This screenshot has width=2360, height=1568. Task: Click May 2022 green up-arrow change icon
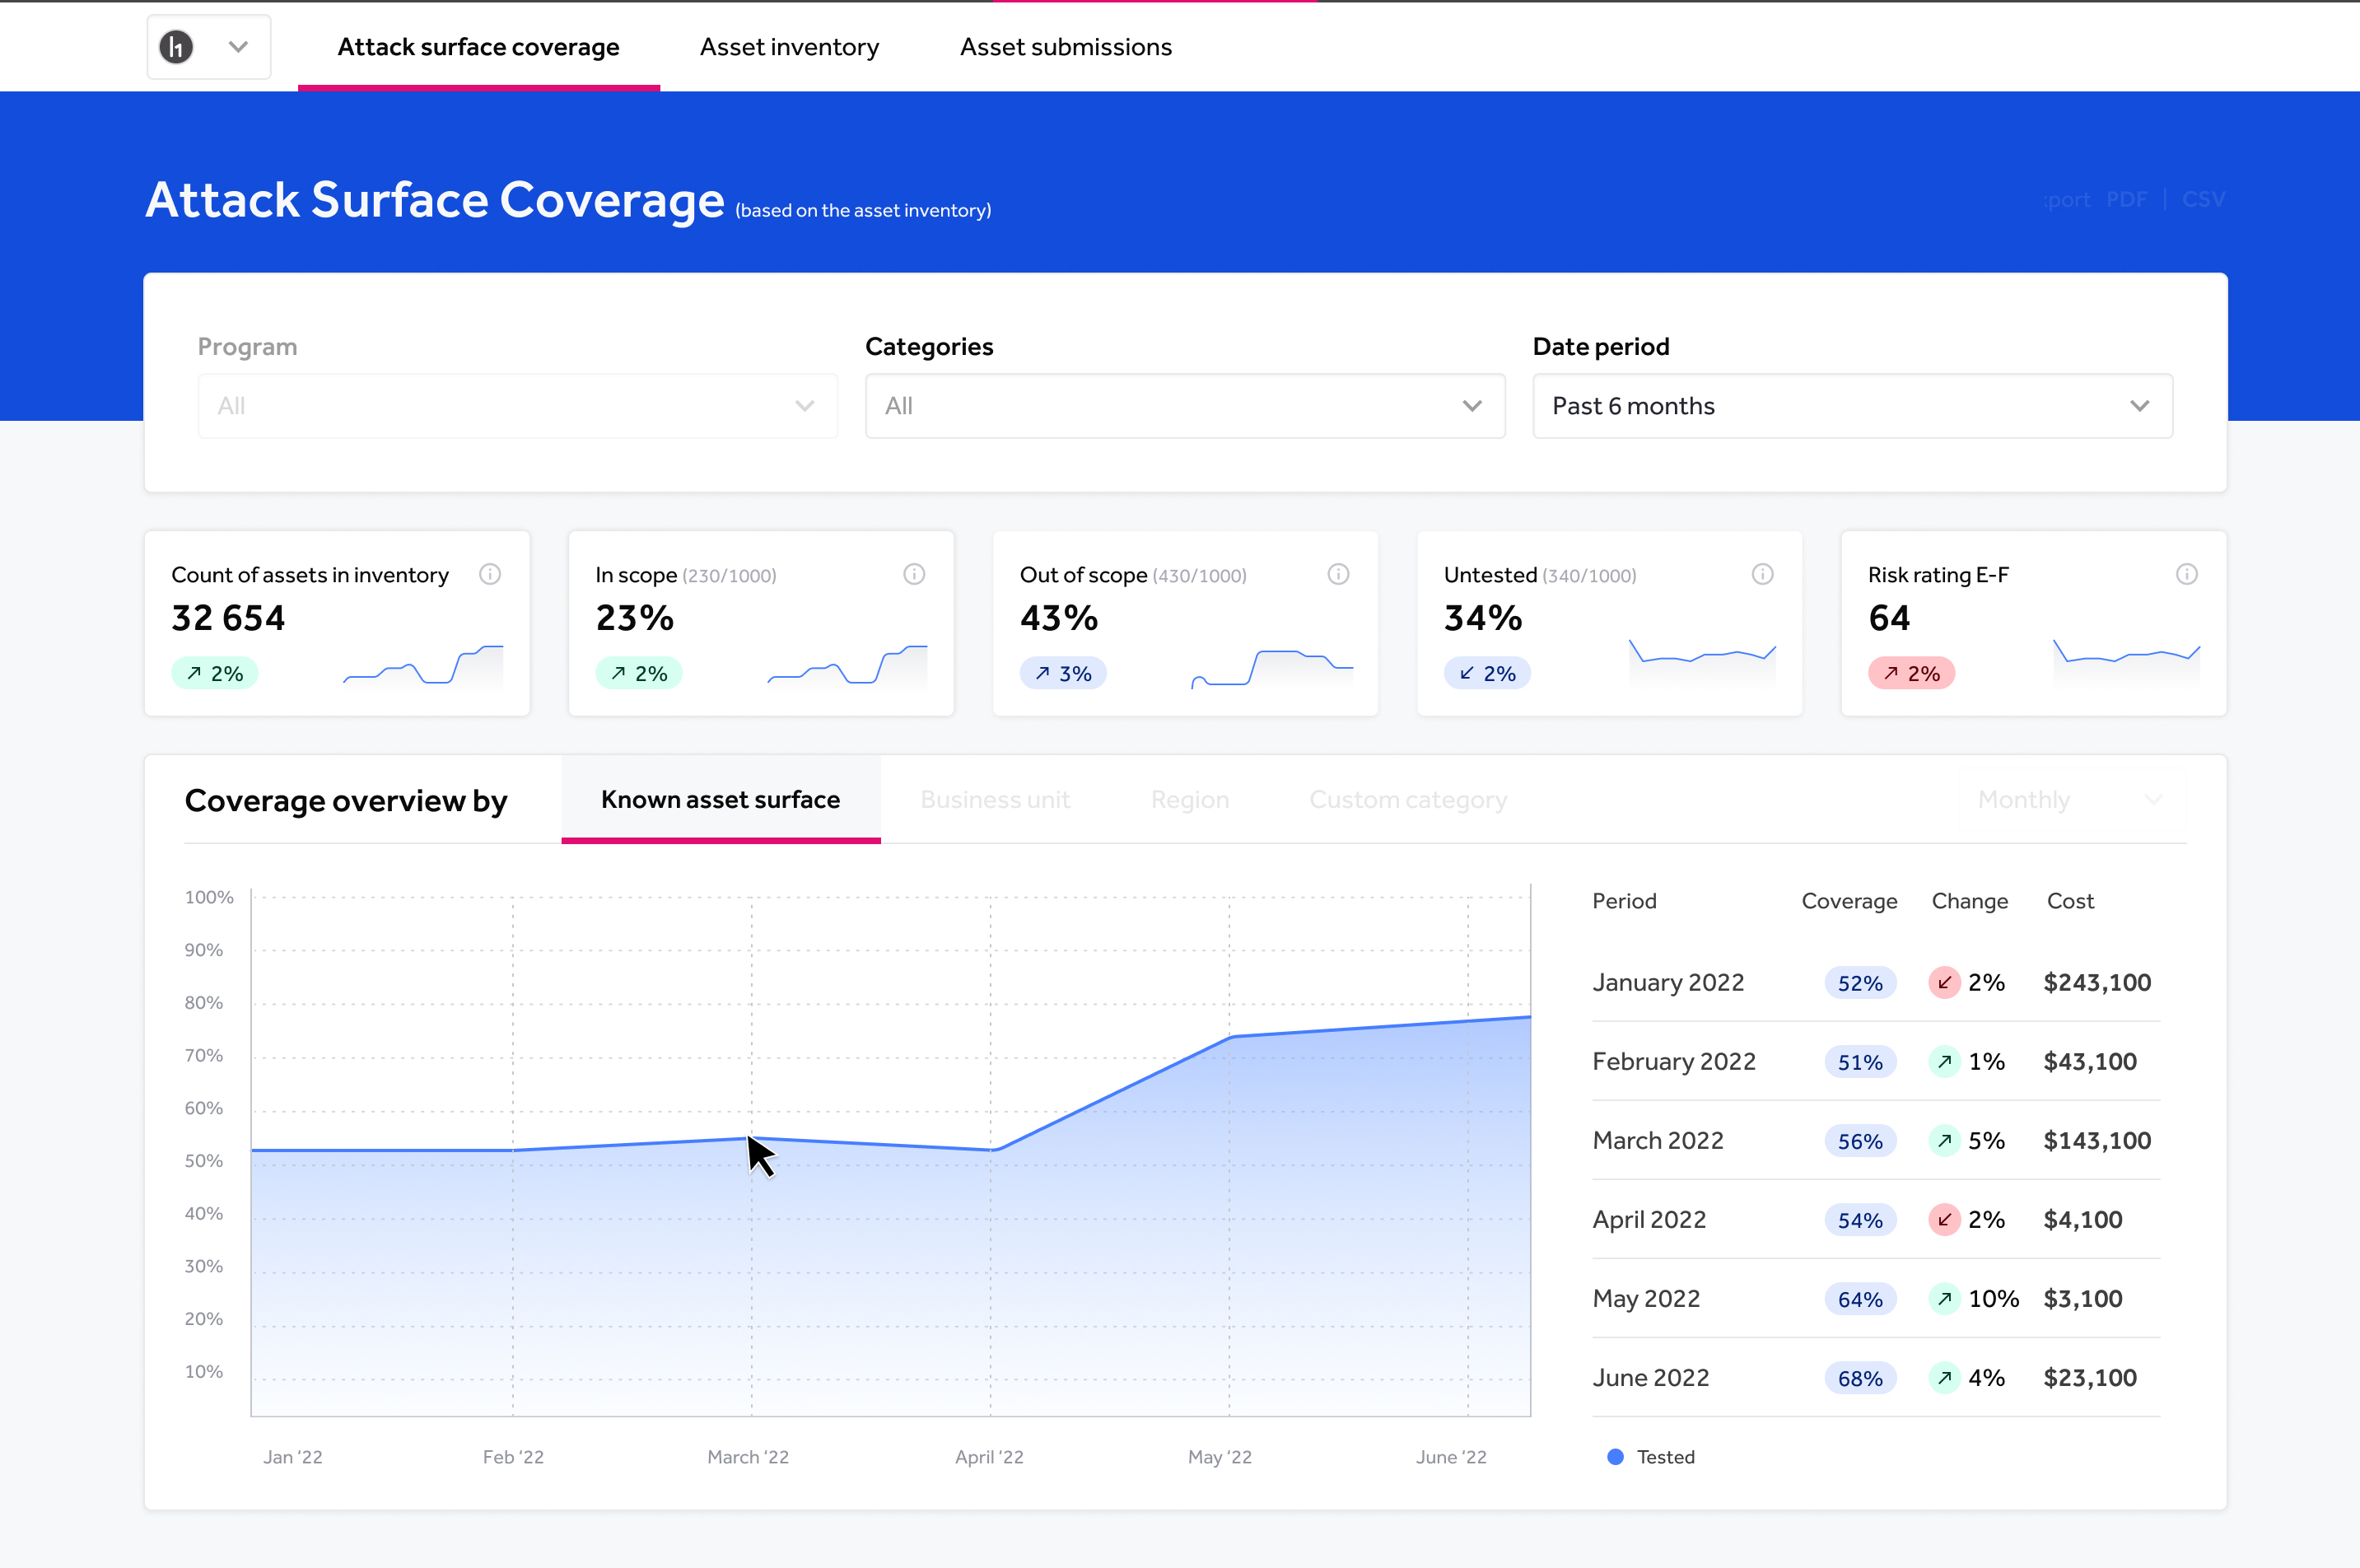click(1944, 1299)
